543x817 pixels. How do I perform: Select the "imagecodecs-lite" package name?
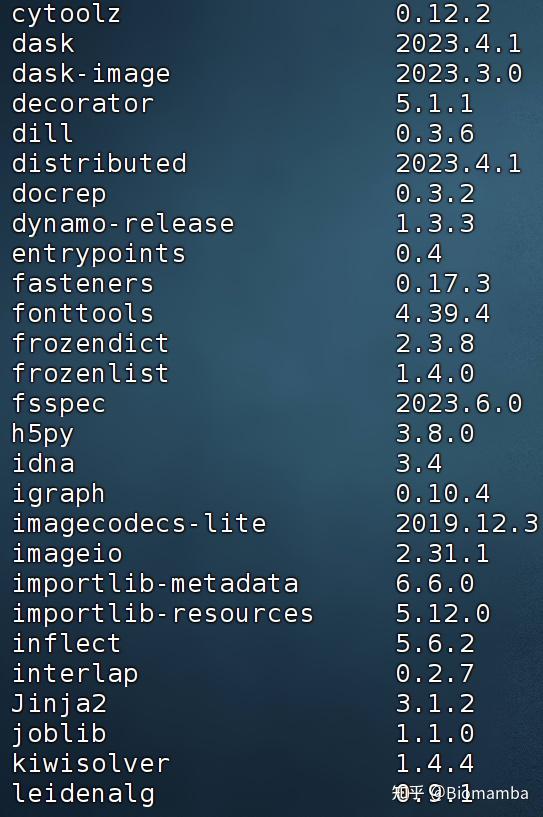pyautogui.click(x=139, y=524)
